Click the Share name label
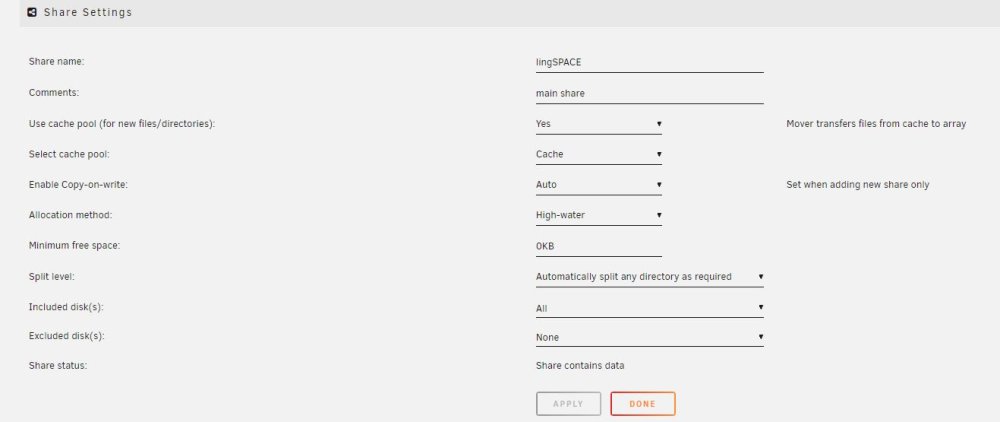 pos(57,62)
